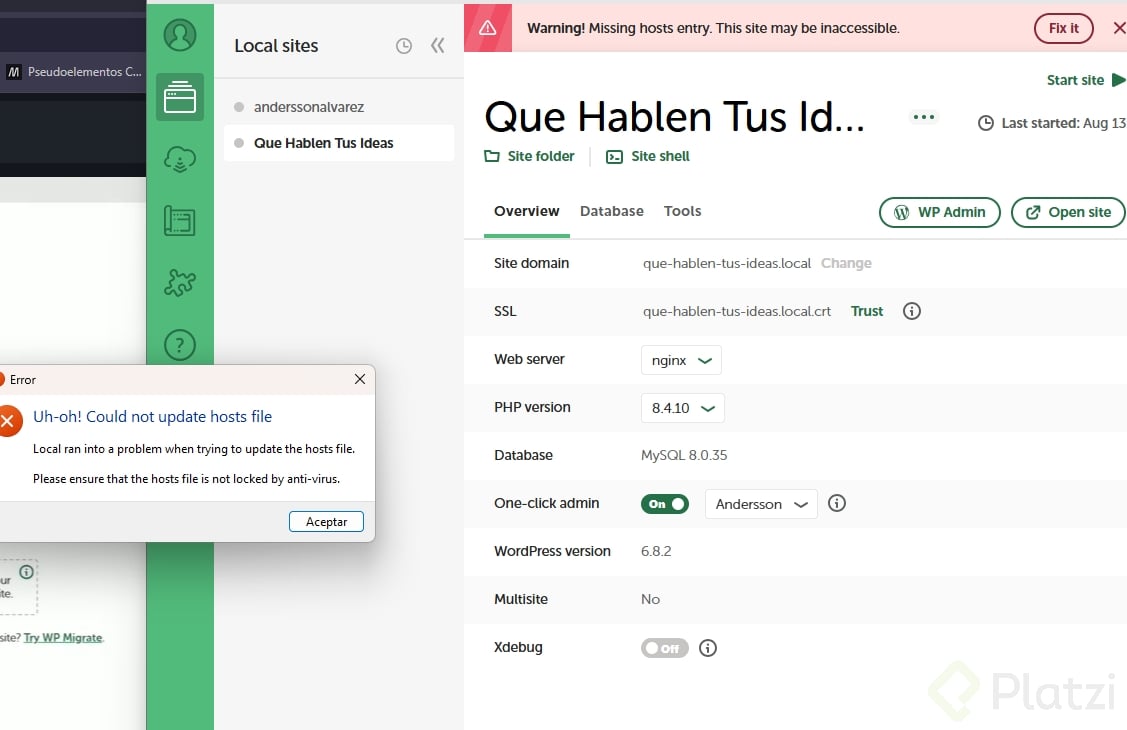Select the Pseudoelementos browser tab
This screenshot has width=1127, height=730.
(73, 72)
